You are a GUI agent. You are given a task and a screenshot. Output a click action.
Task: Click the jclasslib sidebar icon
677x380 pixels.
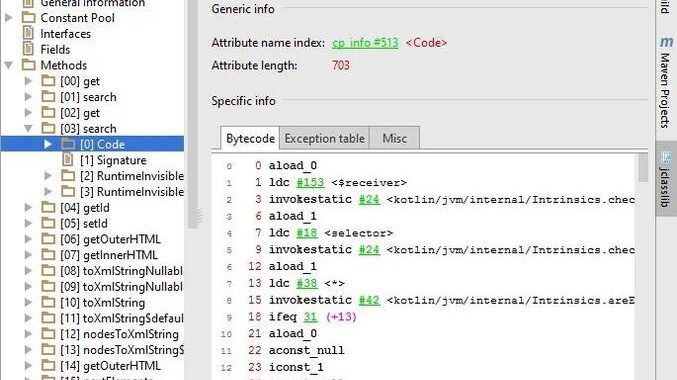(666, 158)
